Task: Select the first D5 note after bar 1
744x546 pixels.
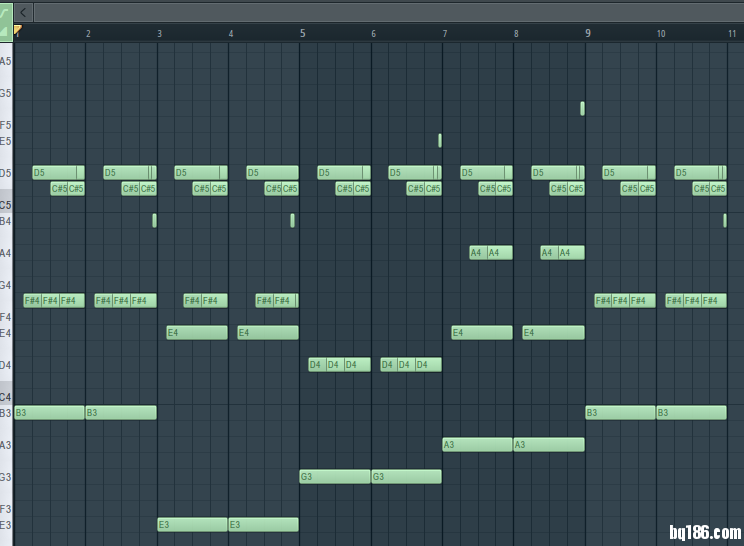Action: point(54,173)
